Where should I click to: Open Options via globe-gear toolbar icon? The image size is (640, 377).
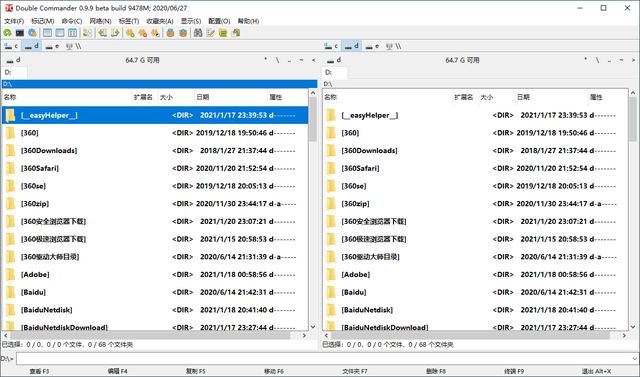pos(32,33)
